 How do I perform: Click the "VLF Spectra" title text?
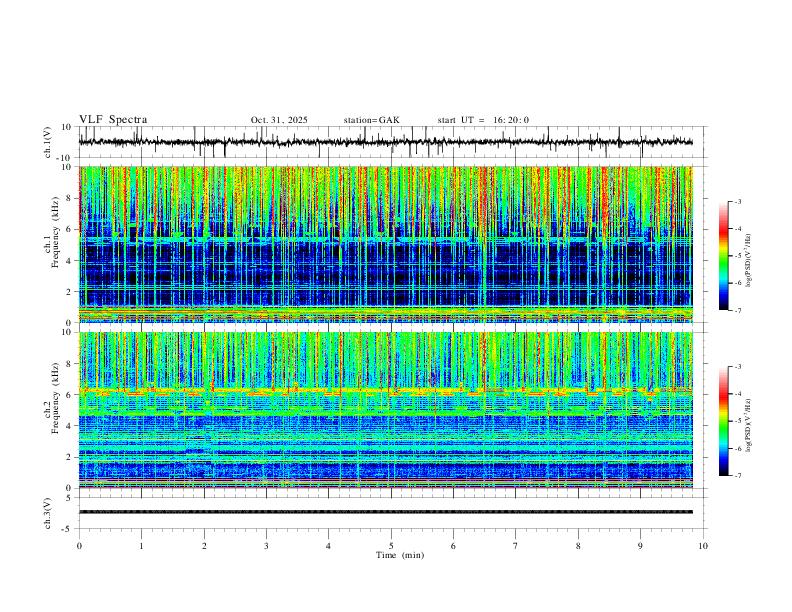tap(113, 120)
